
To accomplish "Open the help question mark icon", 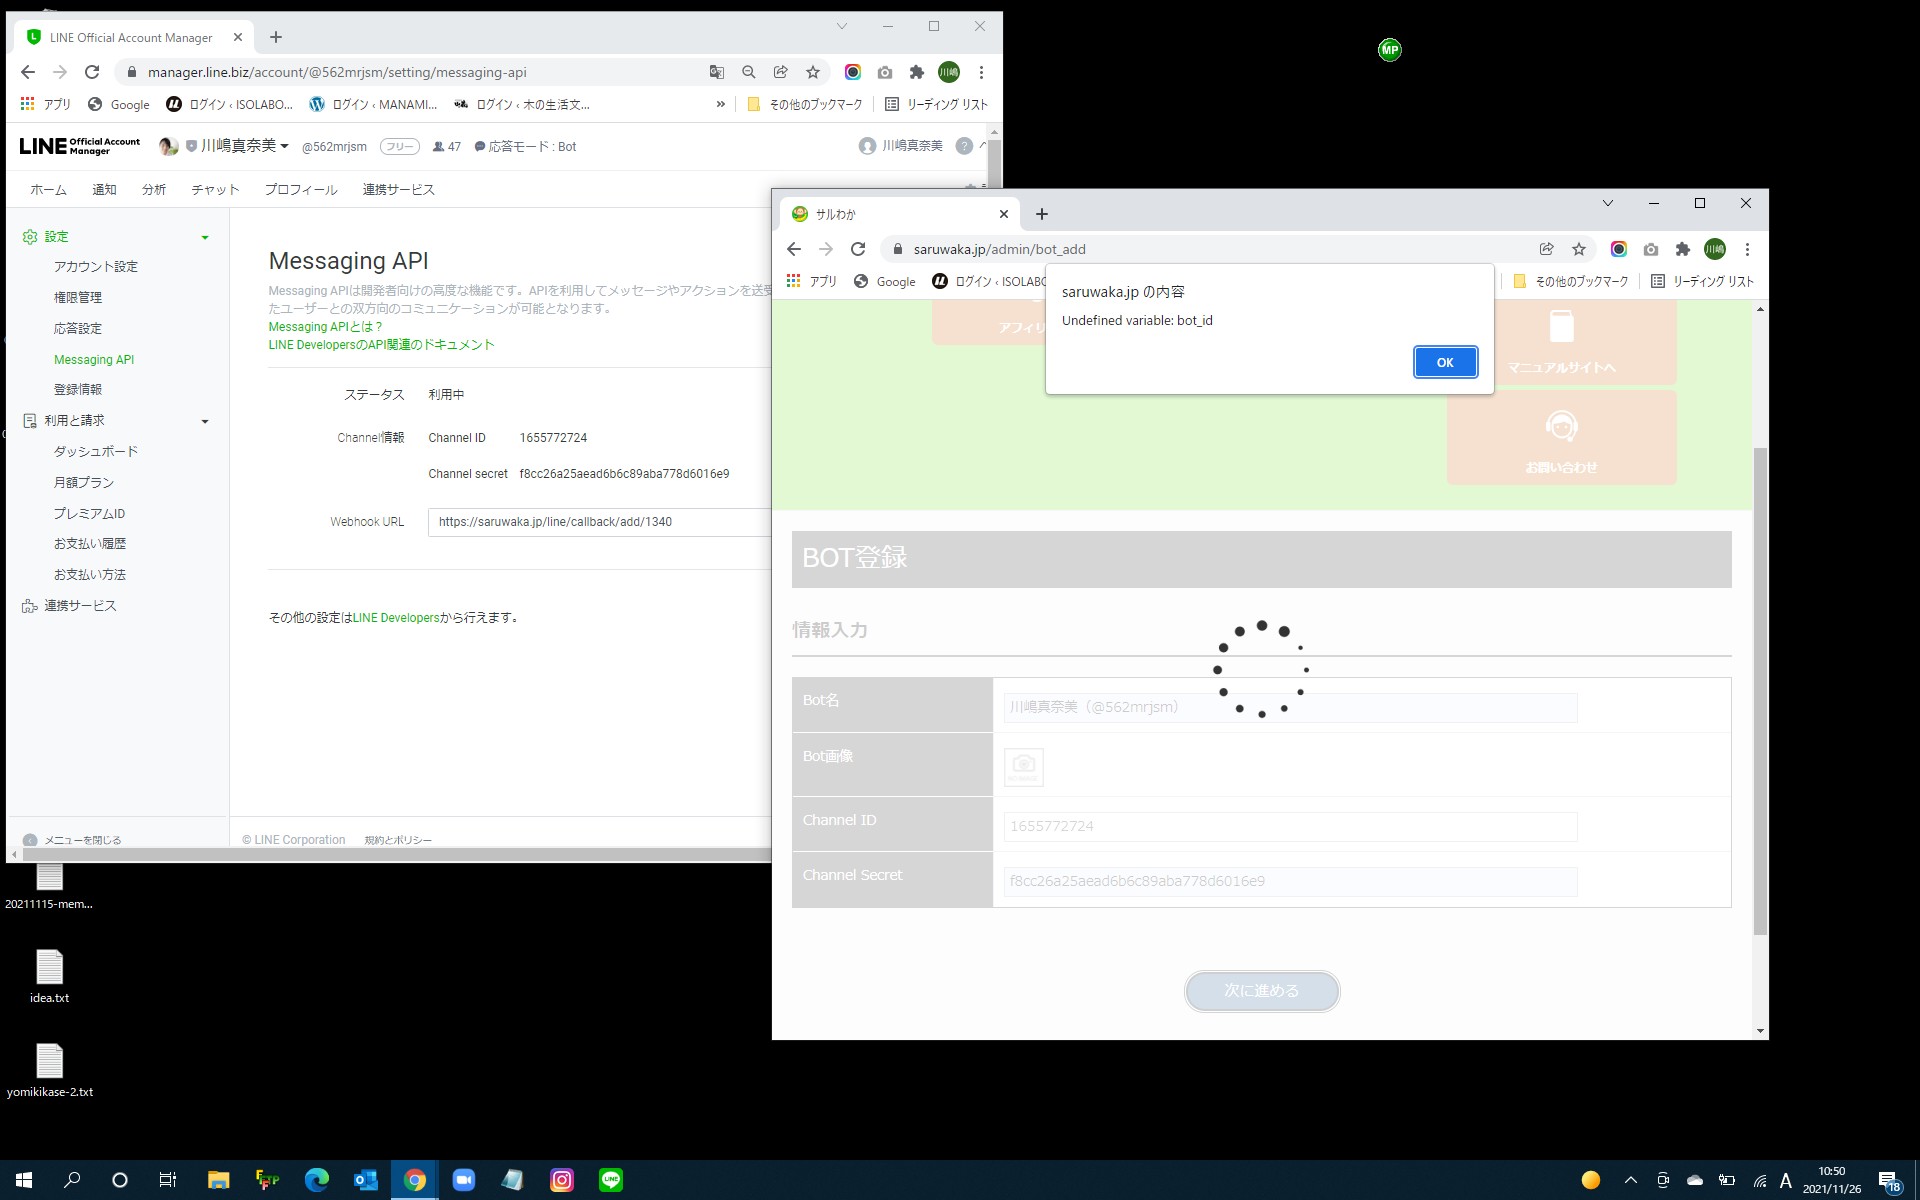I will click(964, 146).
